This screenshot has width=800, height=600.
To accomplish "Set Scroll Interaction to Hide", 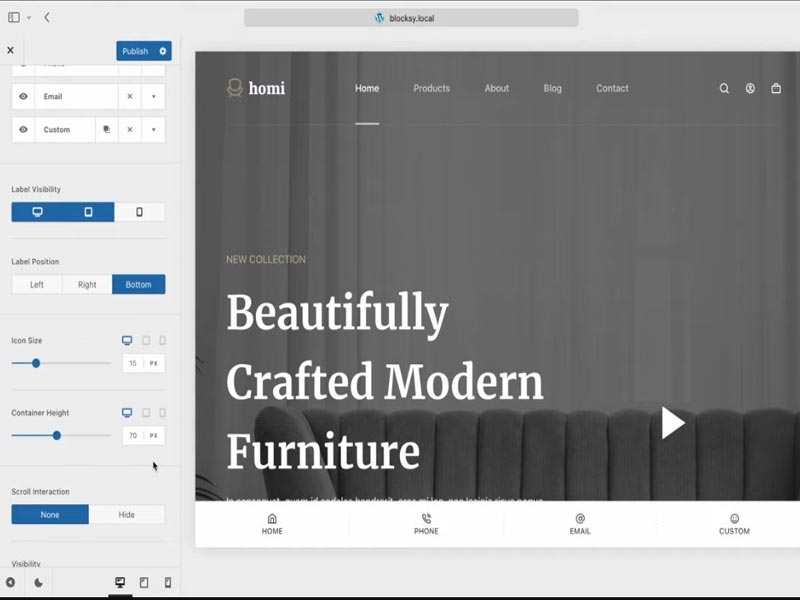I will [x=126, y=515].
